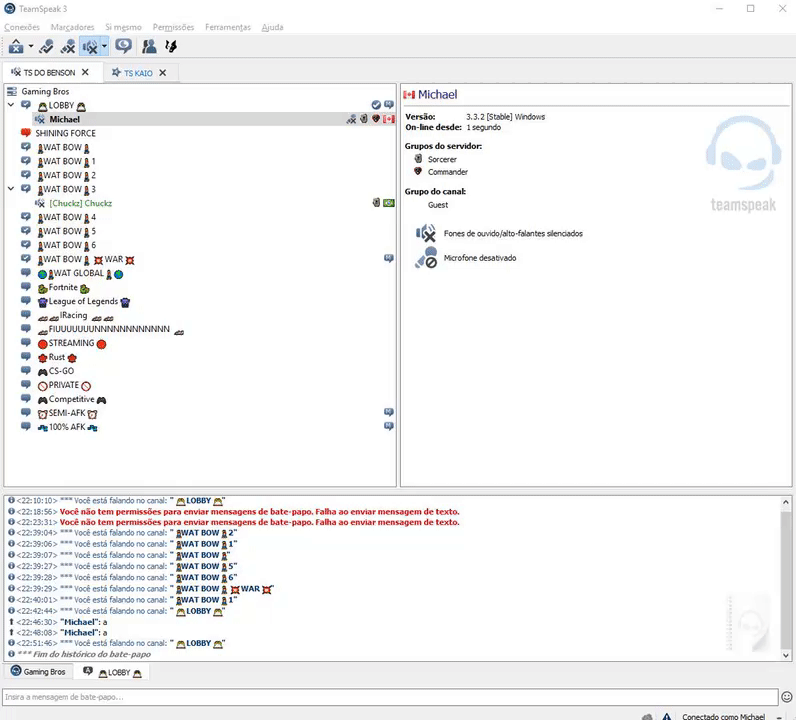Toggle the away status toolbar icon
The image size is (796, 720).
coord(16,46)
